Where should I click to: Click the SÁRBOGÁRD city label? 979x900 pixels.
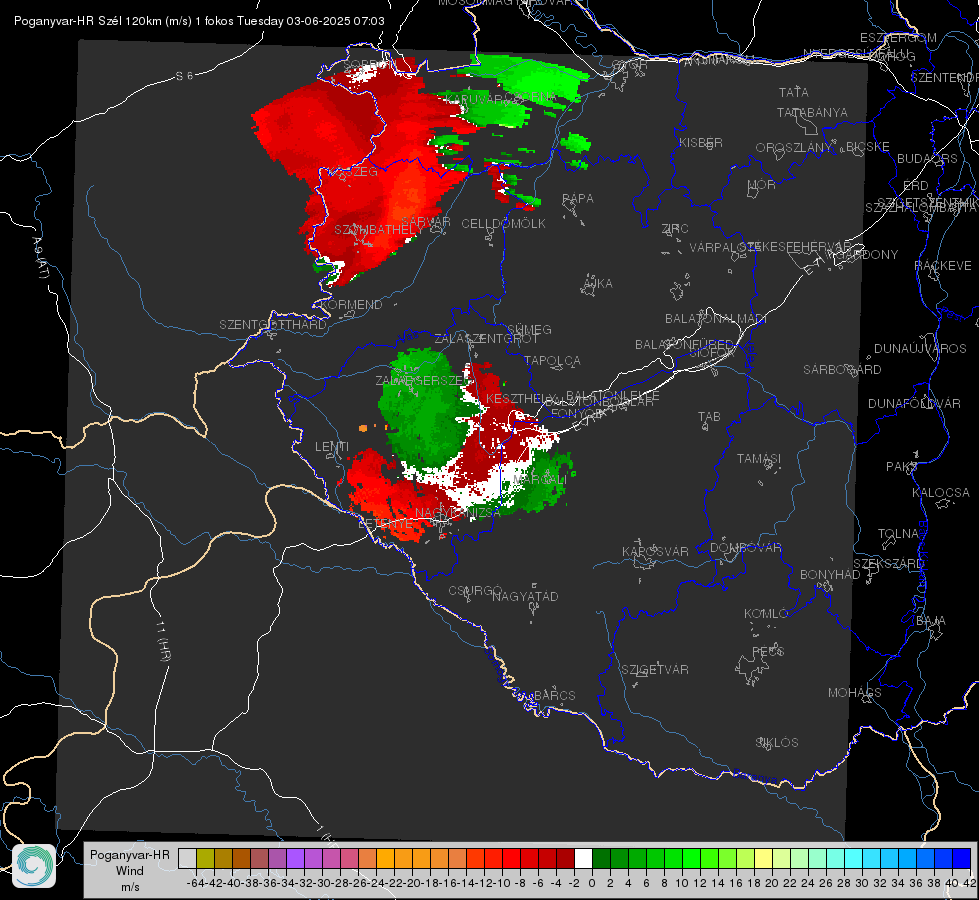tap(842, 370)
